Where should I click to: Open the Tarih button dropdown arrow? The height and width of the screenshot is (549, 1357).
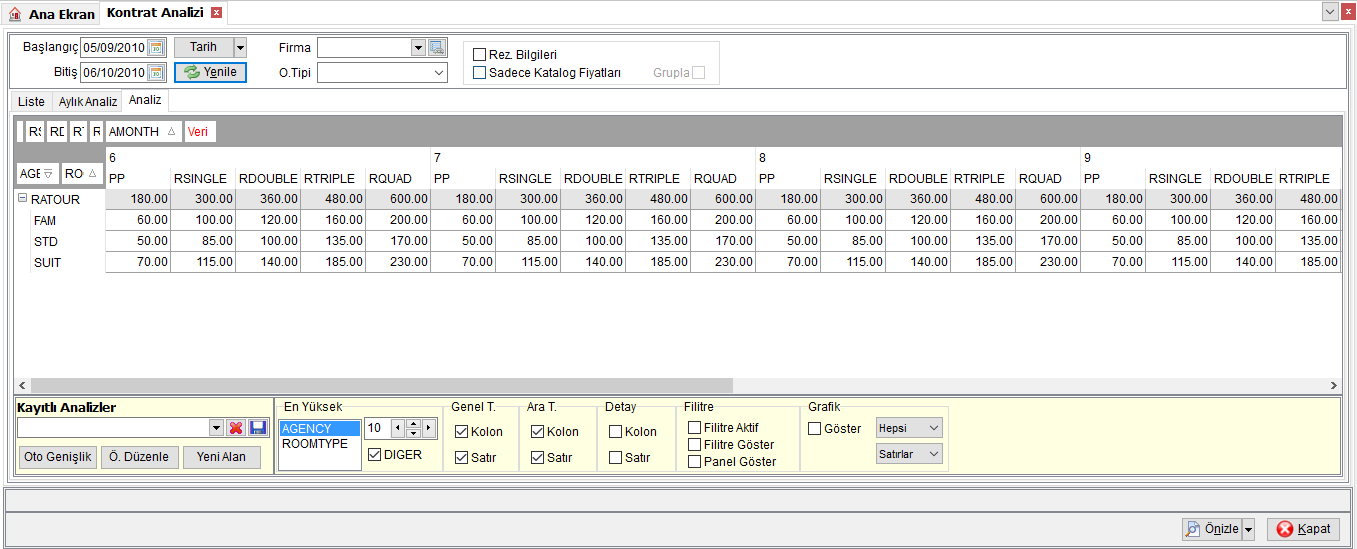tap(240, 47)
